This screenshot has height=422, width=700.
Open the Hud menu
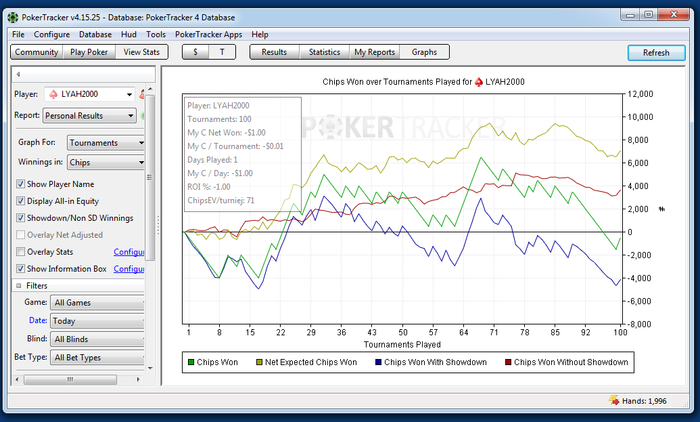129,34
